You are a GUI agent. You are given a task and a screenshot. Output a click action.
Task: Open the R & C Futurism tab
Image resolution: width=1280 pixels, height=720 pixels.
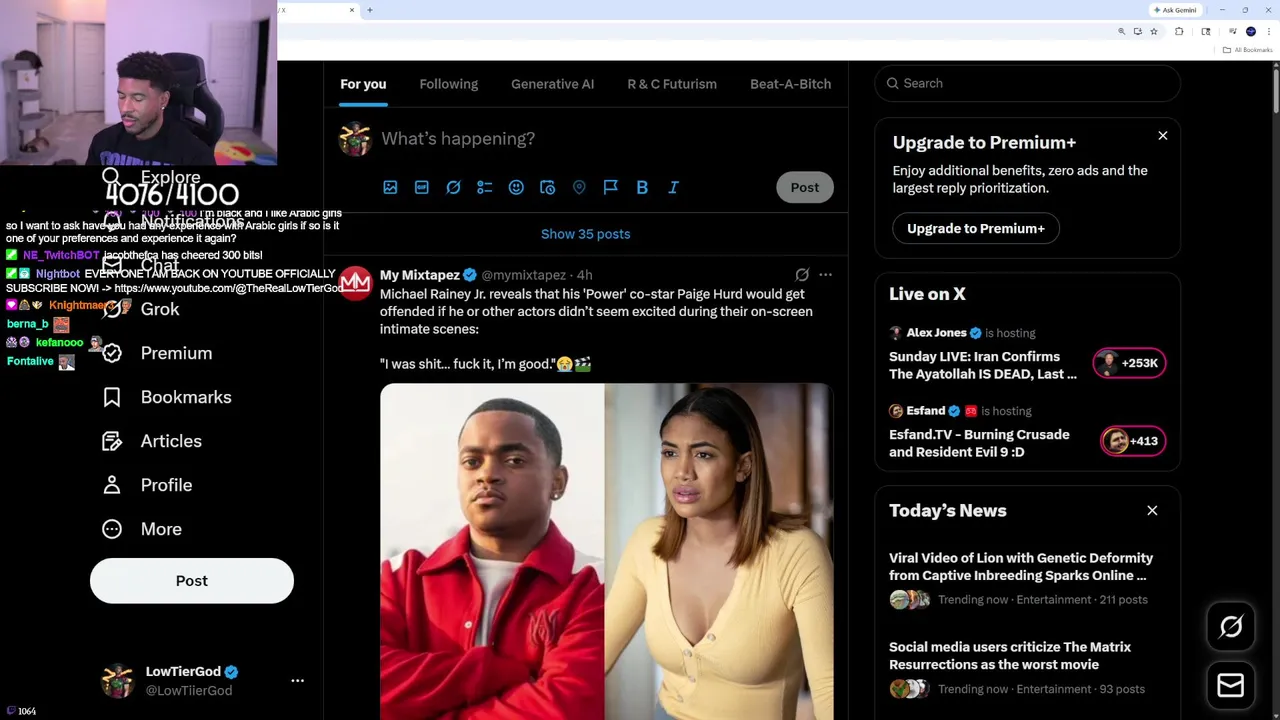pyautogui.click(x=672, y=84)
